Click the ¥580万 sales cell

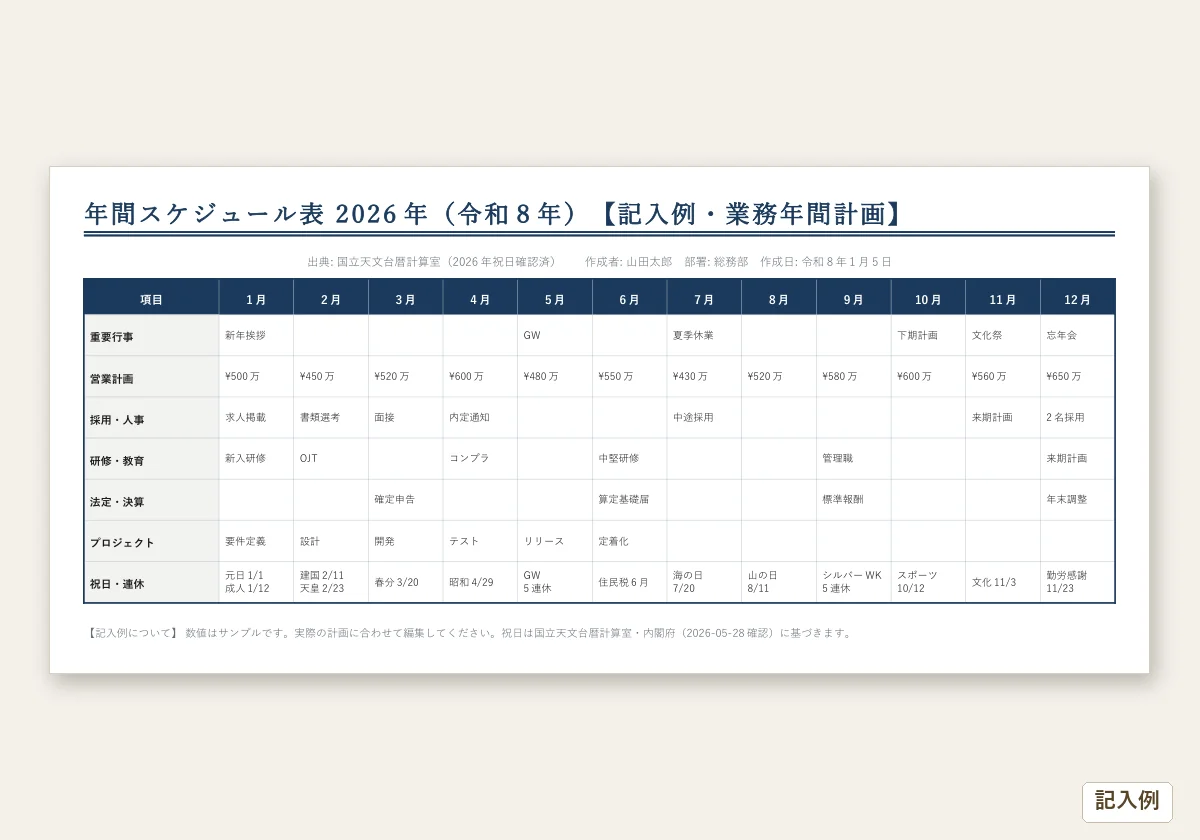click(854, 377)
